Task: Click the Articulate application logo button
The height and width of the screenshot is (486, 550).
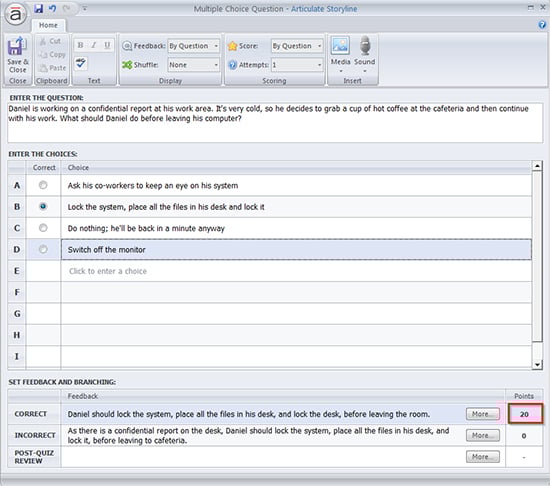Action: click(x=15, y=14)
